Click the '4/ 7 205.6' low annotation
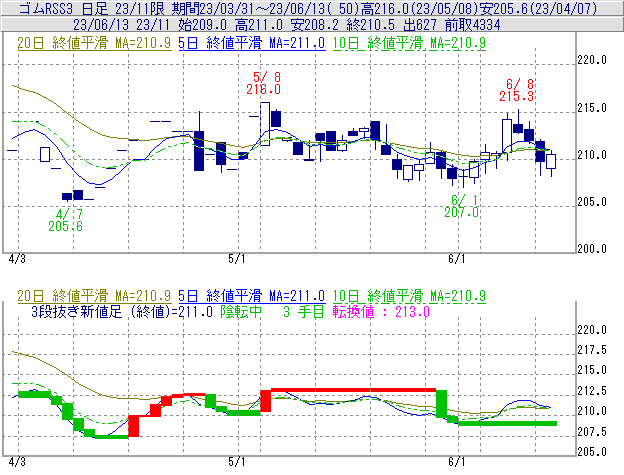The image size is (624, 475). [x=66, y=220]
